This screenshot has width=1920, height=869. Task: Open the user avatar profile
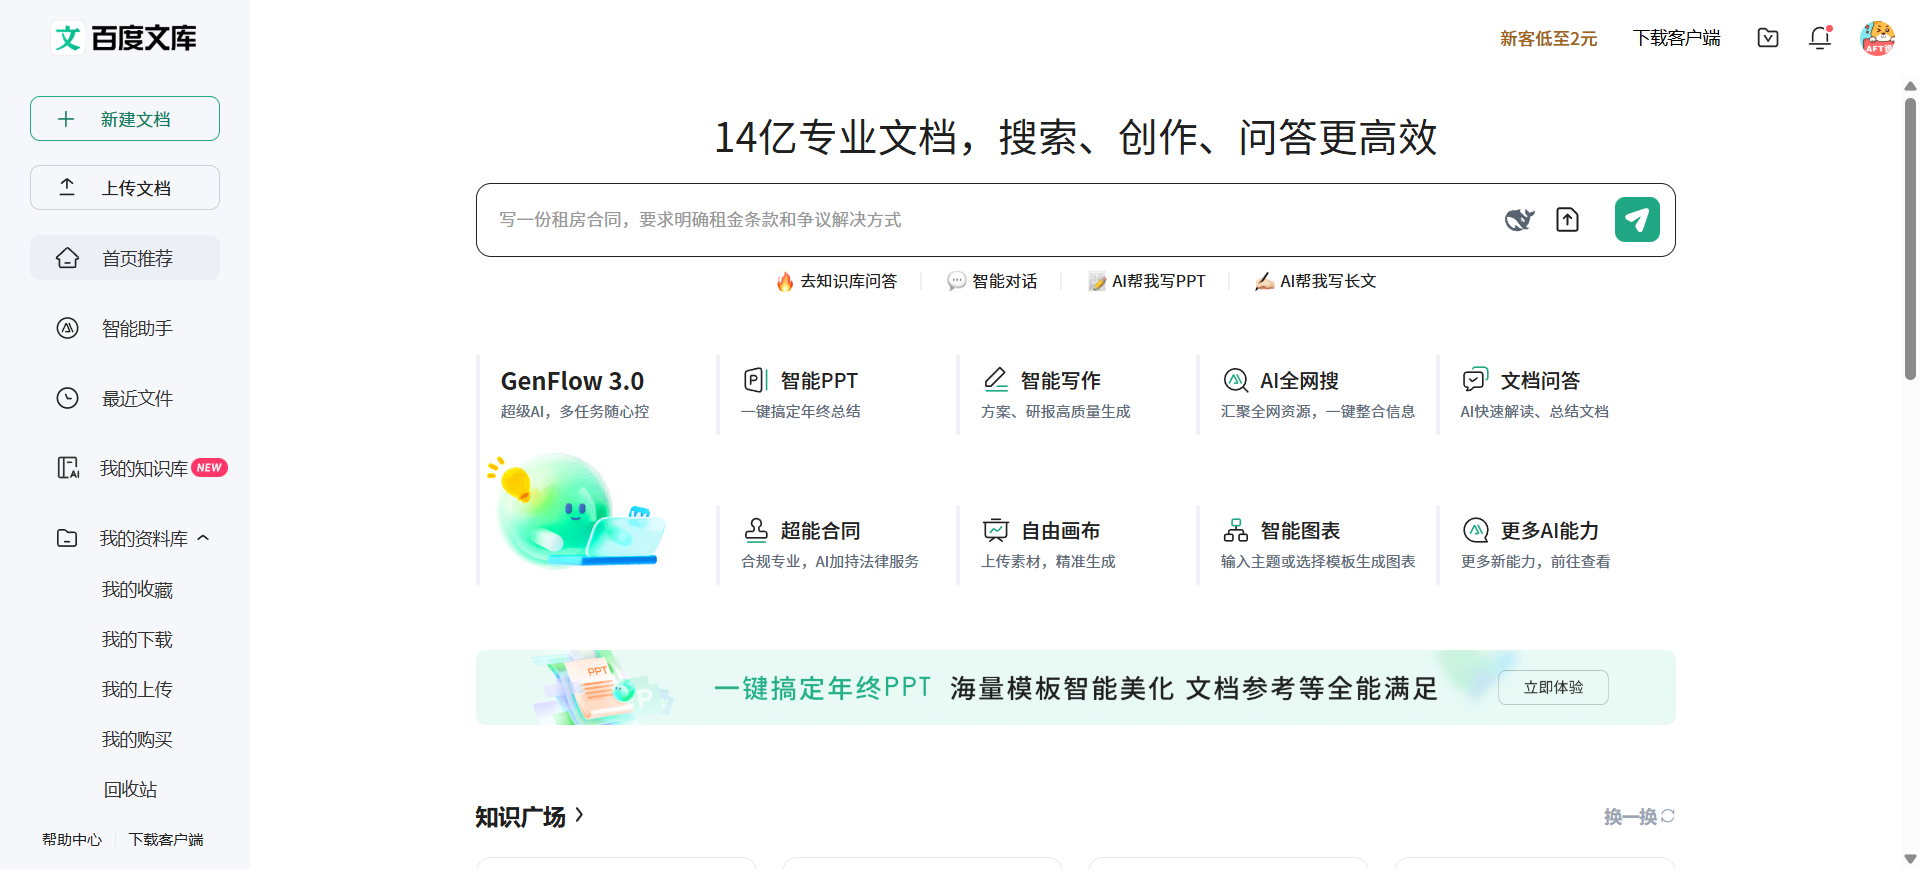tap(1877, 38)
